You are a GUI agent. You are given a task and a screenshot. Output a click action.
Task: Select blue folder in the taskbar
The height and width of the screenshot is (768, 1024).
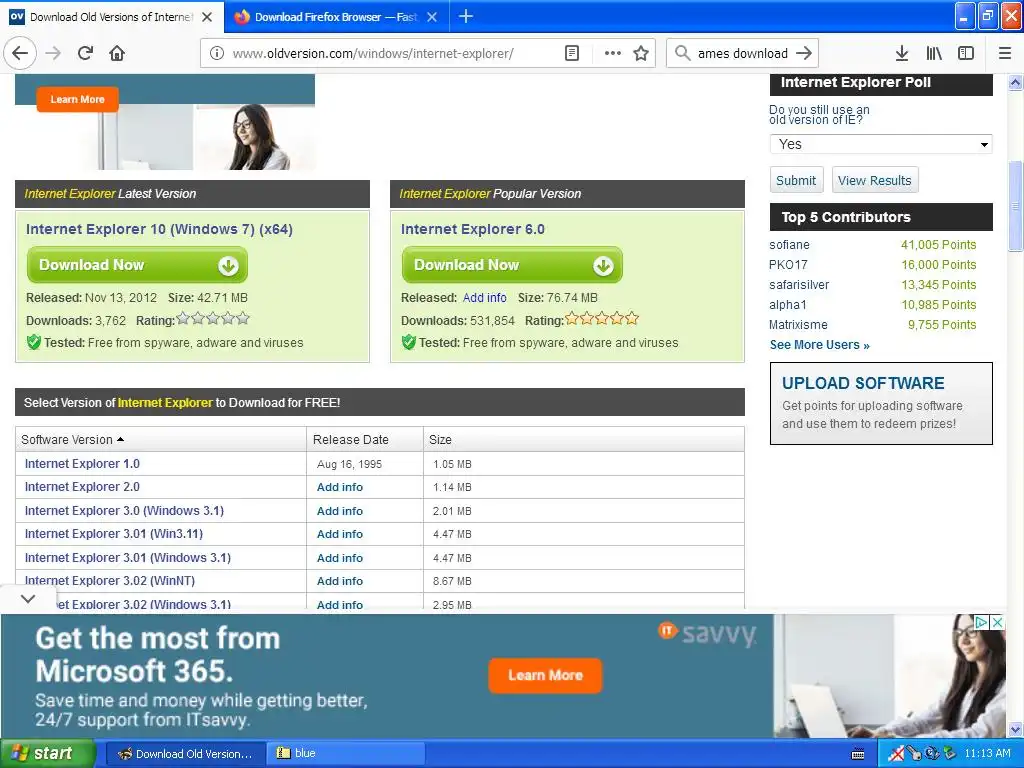(346, 754)
